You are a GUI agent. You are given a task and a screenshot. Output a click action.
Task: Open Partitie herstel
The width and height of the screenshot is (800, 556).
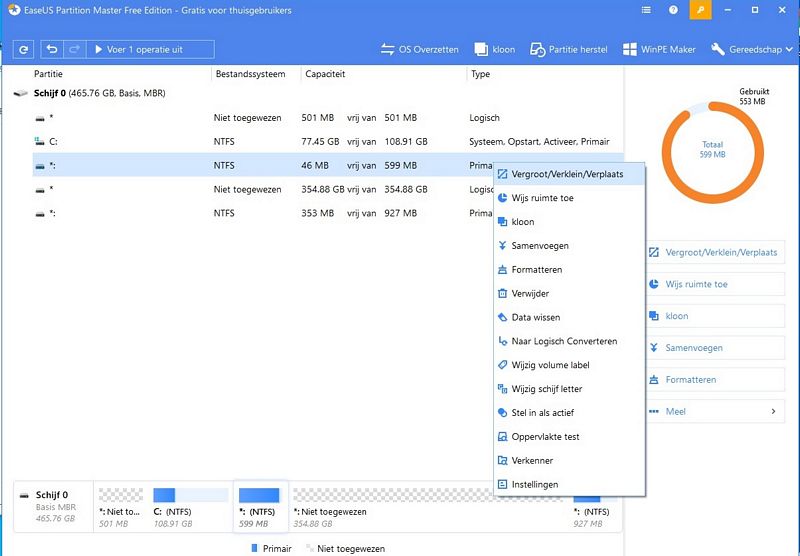coord(568,49)
